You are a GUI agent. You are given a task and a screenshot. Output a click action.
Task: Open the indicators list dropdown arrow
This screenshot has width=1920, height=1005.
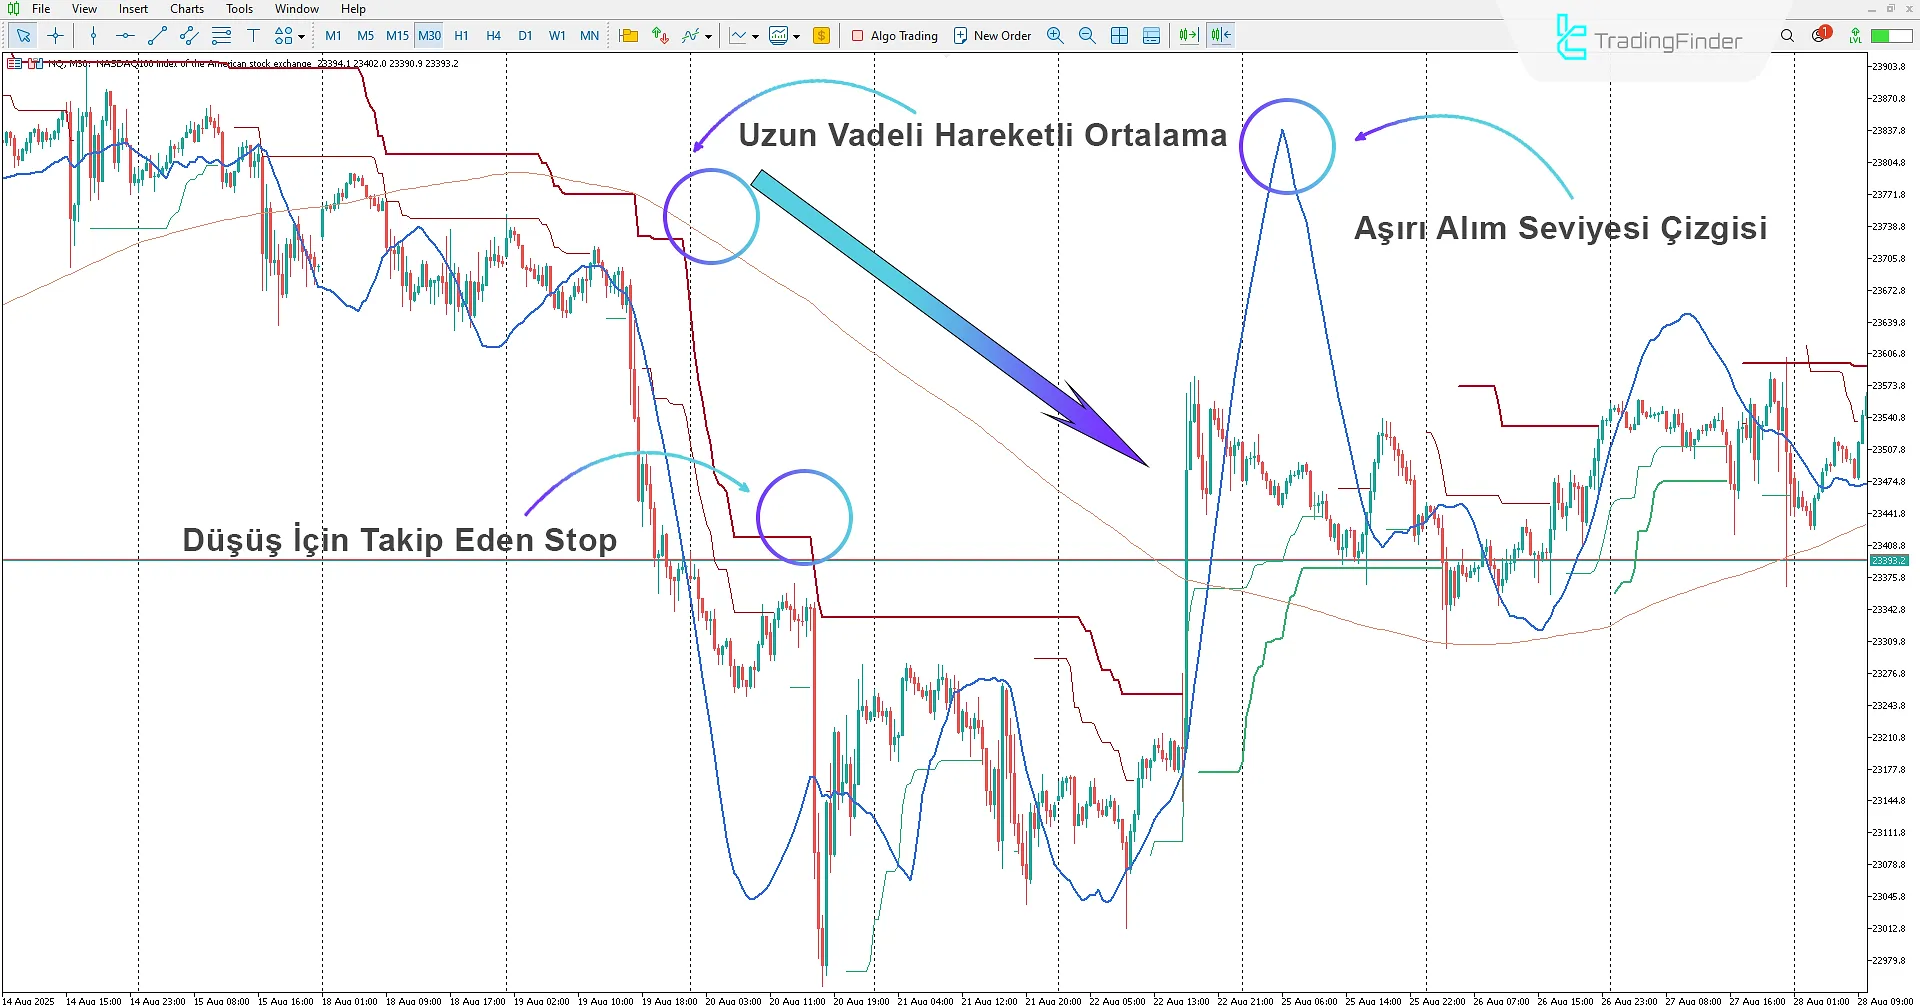(708, 37)
